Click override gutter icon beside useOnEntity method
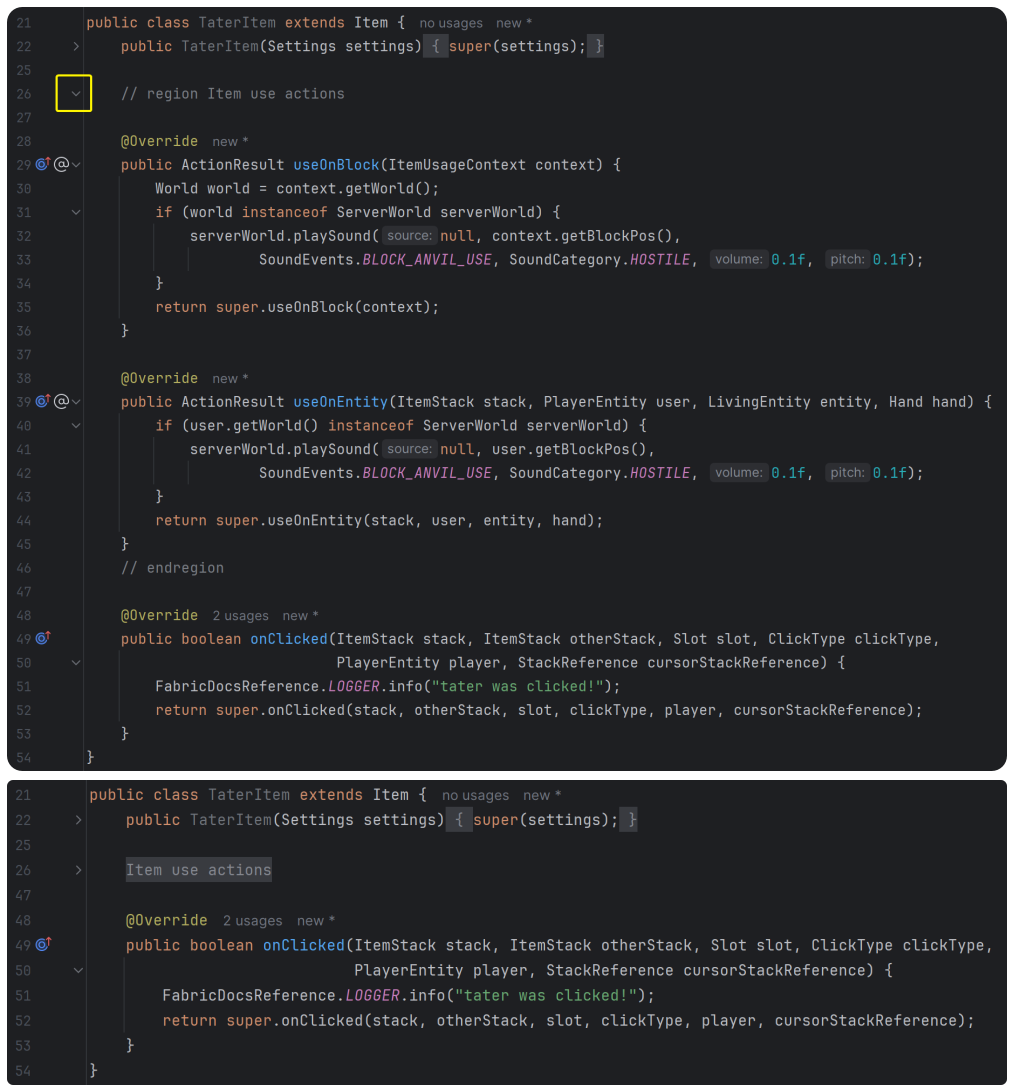 pos(42,401)
